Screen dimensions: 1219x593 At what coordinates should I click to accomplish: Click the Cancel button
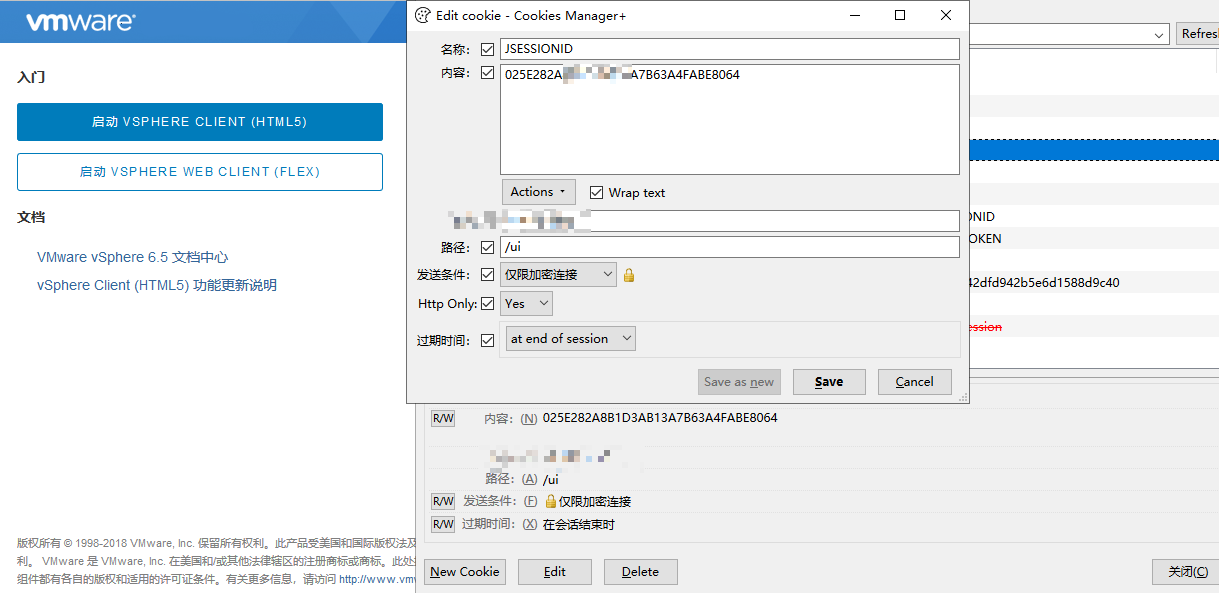915,382
